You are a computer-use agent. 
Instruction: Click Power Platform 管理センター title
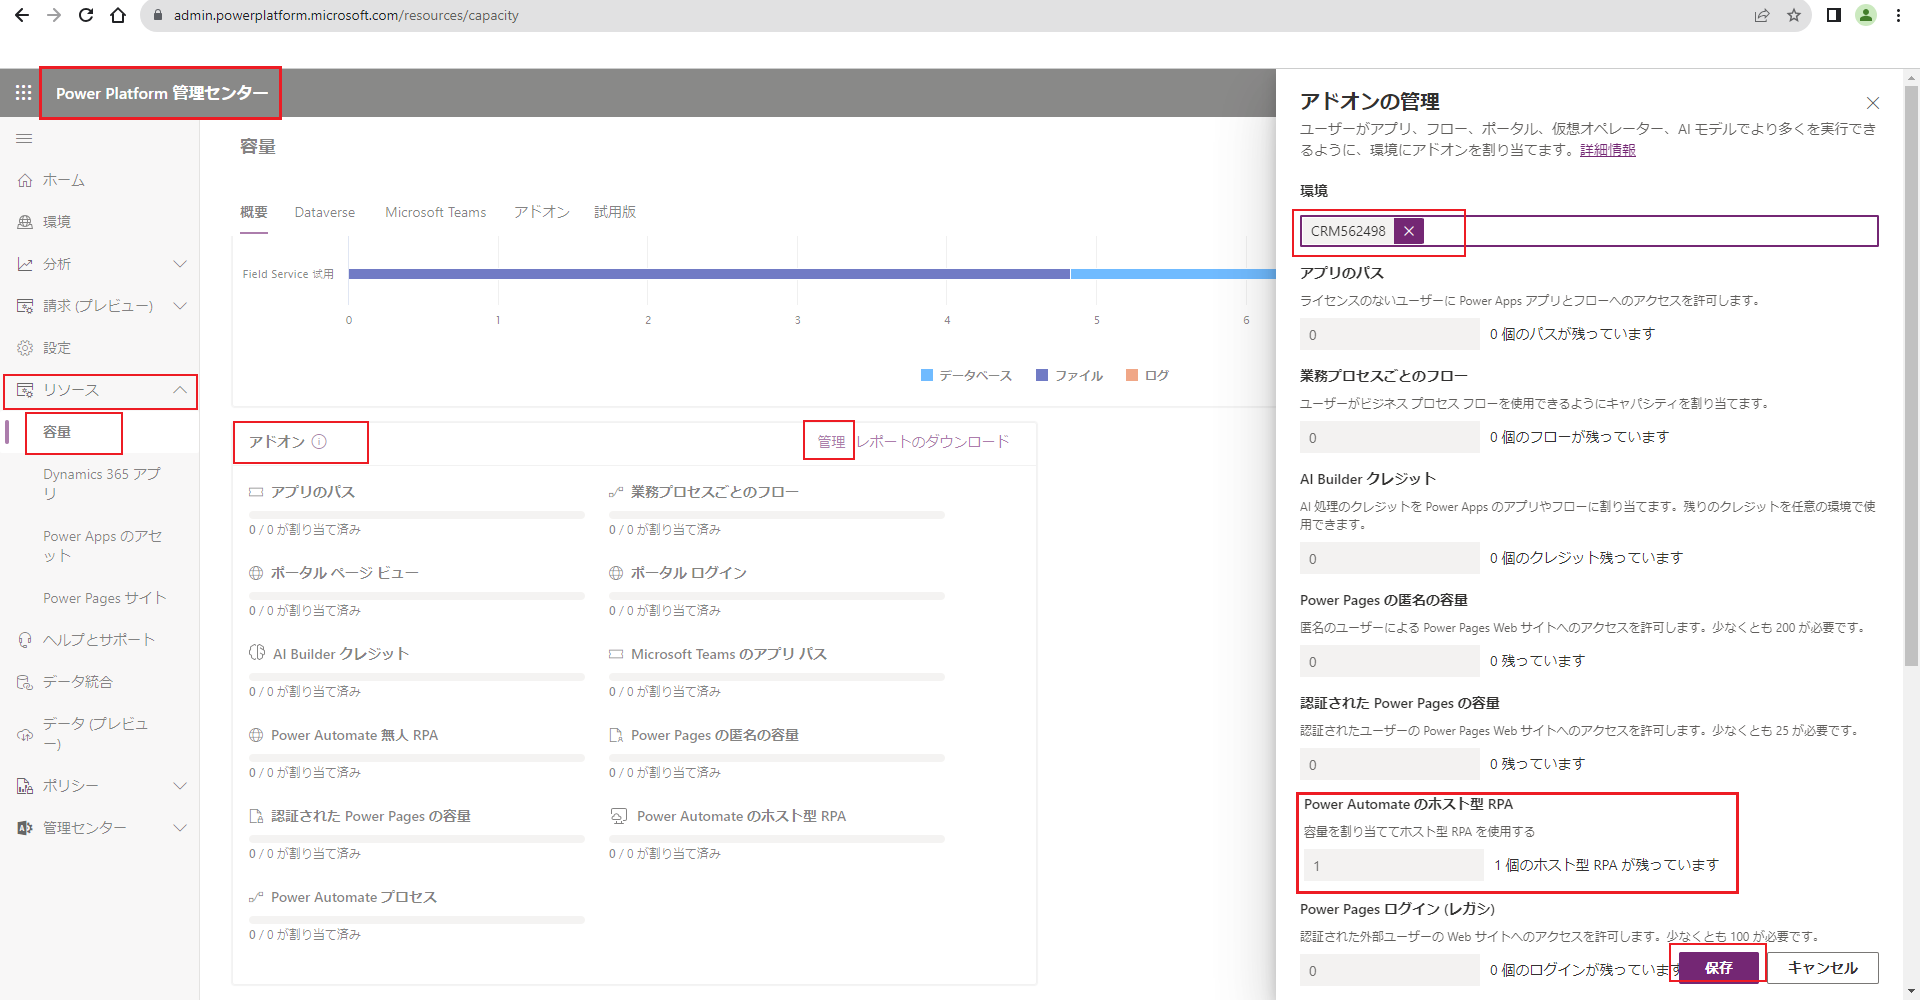(x=162, y=93)
